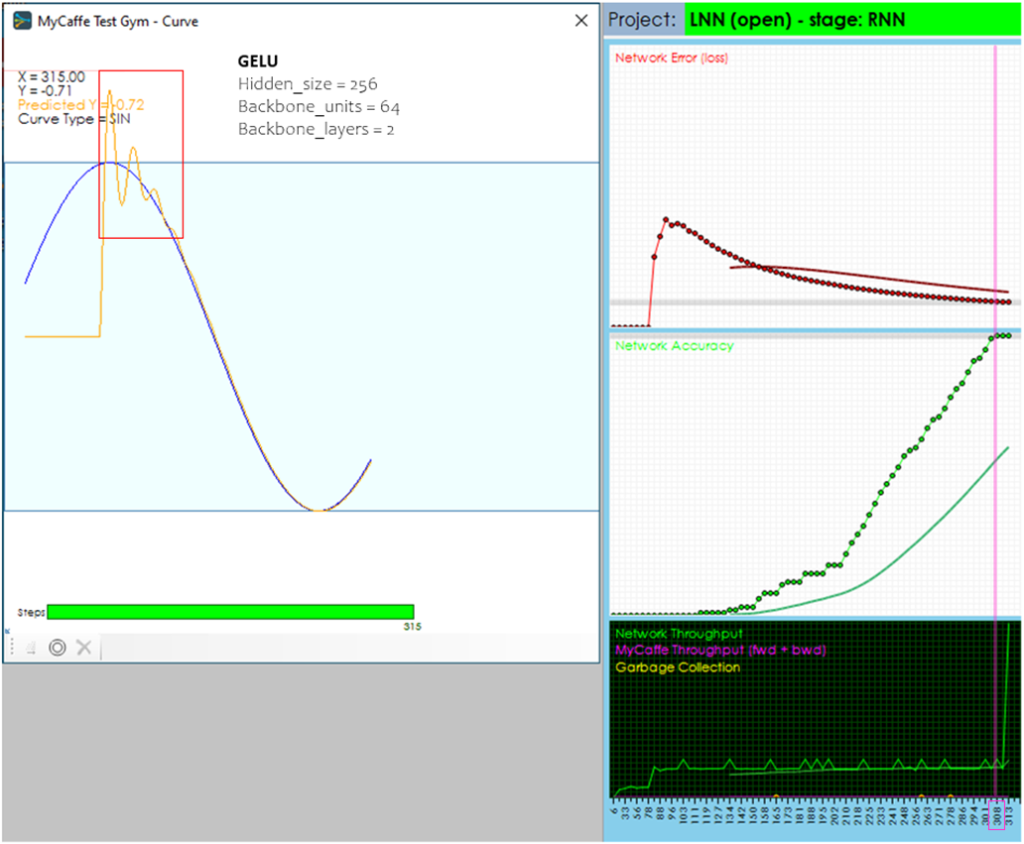Click the MyCaffe Throughput legend label

tap(720, 650)
